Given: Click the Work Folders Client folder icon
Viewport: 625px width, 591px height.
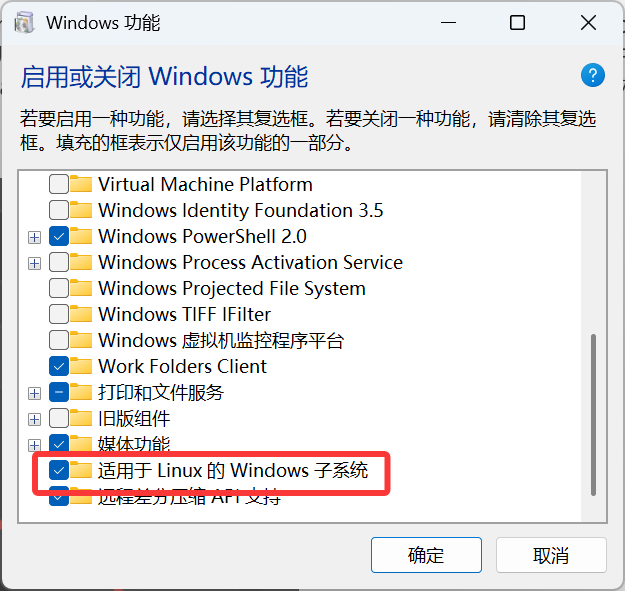Looking at the screenshot, I should point(81,366).
